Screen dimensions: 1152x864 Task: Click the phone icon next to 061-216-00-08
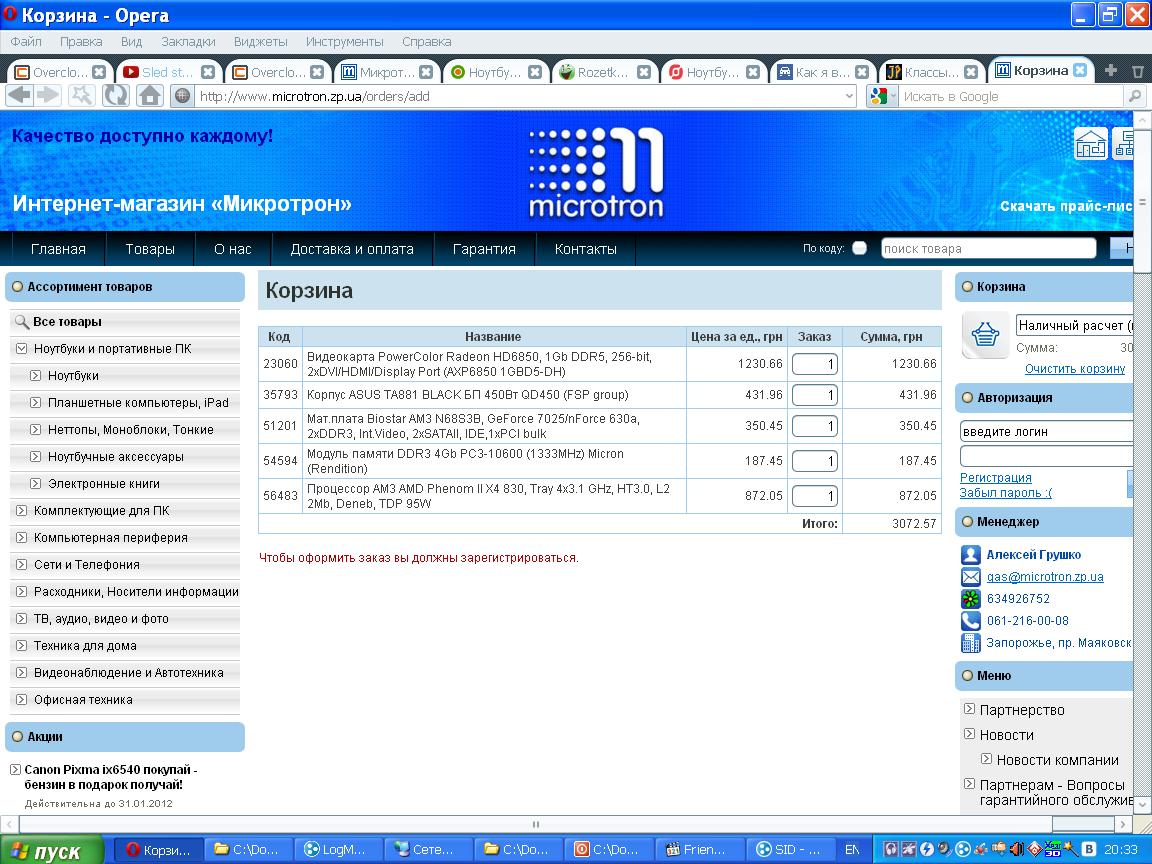[x=971, y=621]
